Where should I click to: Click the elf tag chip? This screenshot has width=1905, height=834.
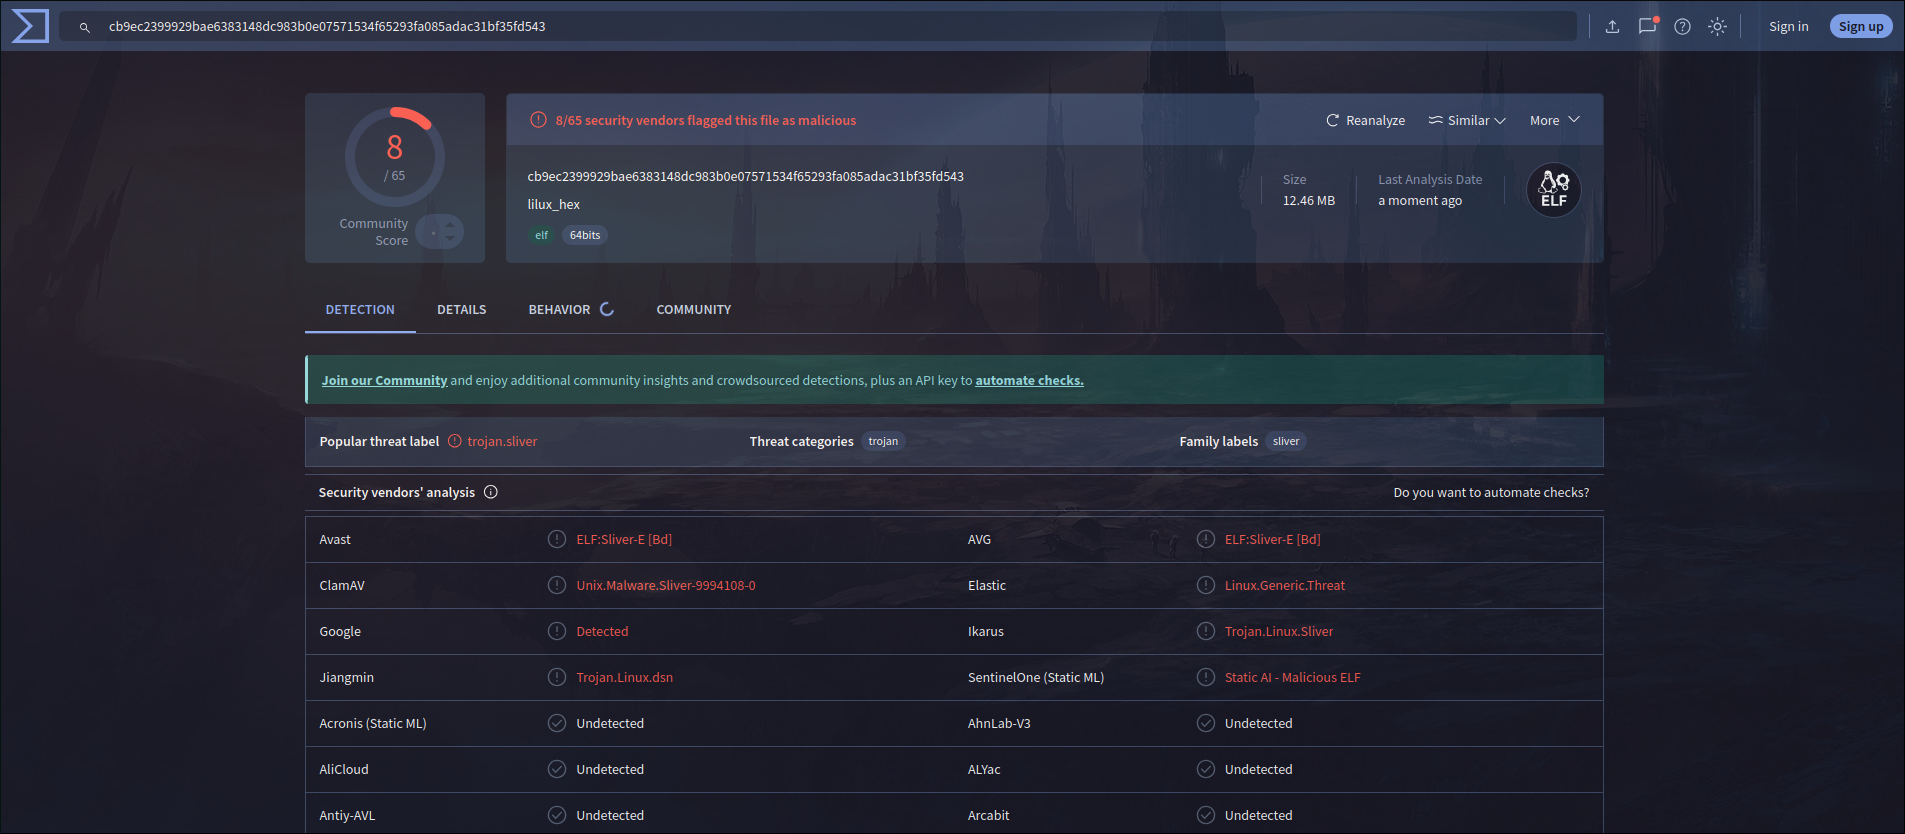pyautogui.click(x=541, y=235)
